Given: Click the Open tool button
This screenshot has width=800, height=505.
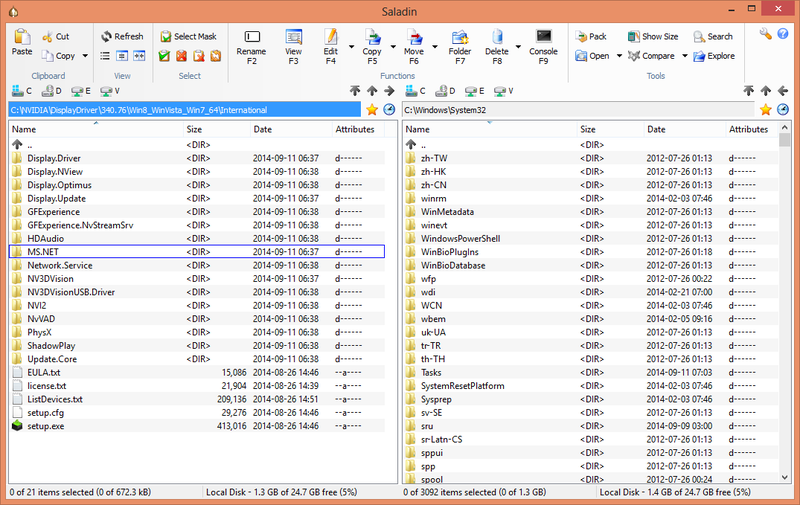Looking at the screenshot, I should (592, 56).
